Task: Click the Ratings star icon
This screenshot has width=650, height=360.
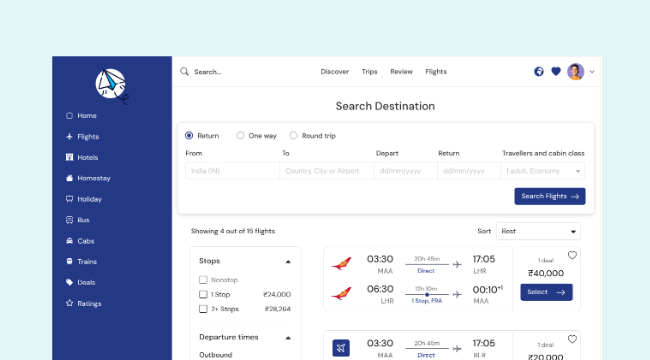Action: point(69,303)
